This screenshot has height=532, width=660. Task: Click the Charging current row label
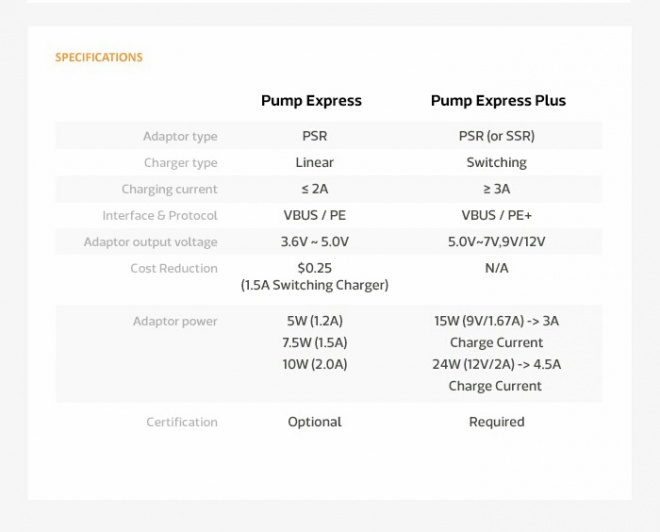click(169, 189)
